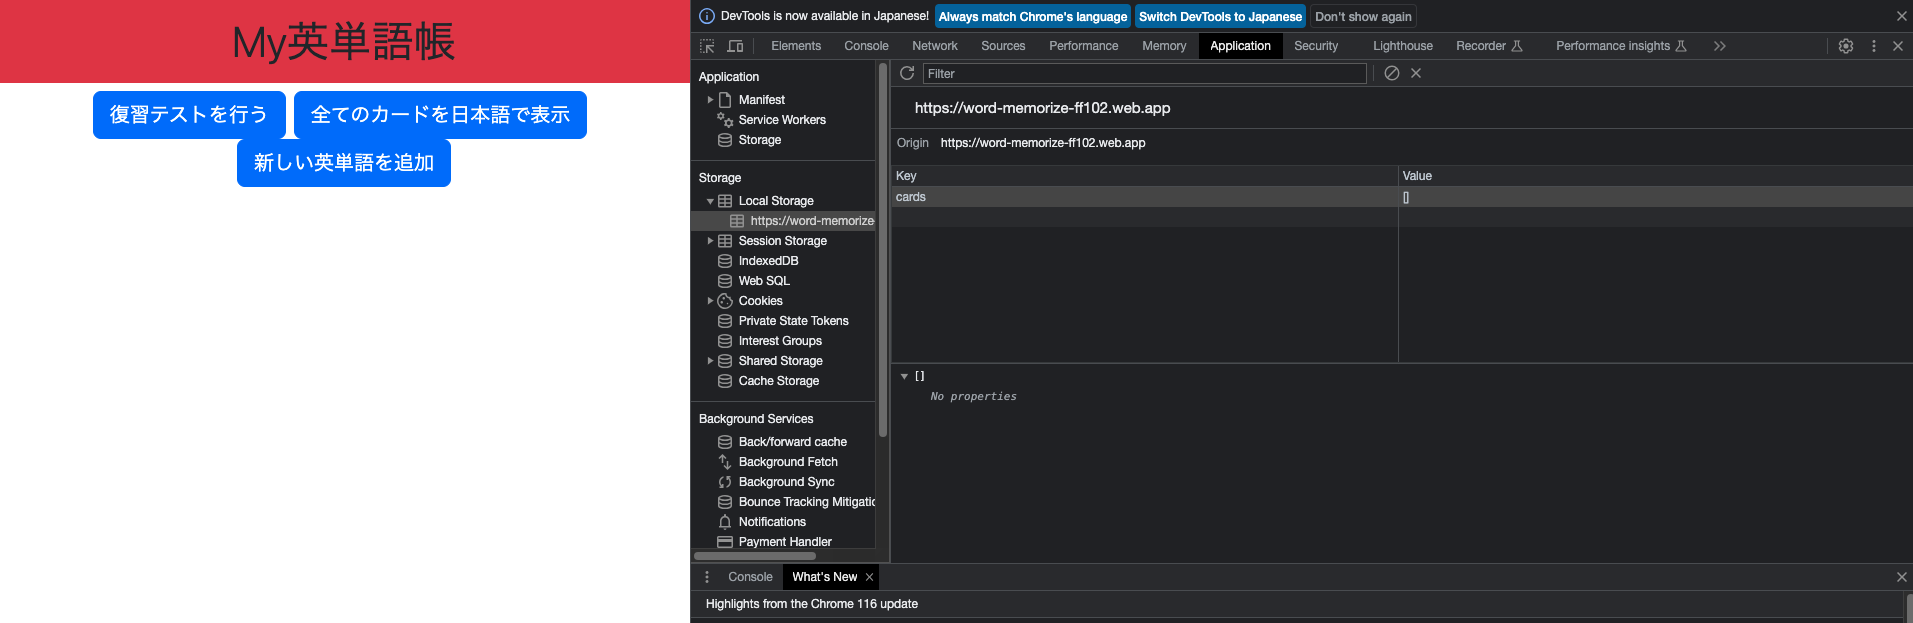Toggle the device toolbar icon

pyautogui.click(x=735, y=46)
